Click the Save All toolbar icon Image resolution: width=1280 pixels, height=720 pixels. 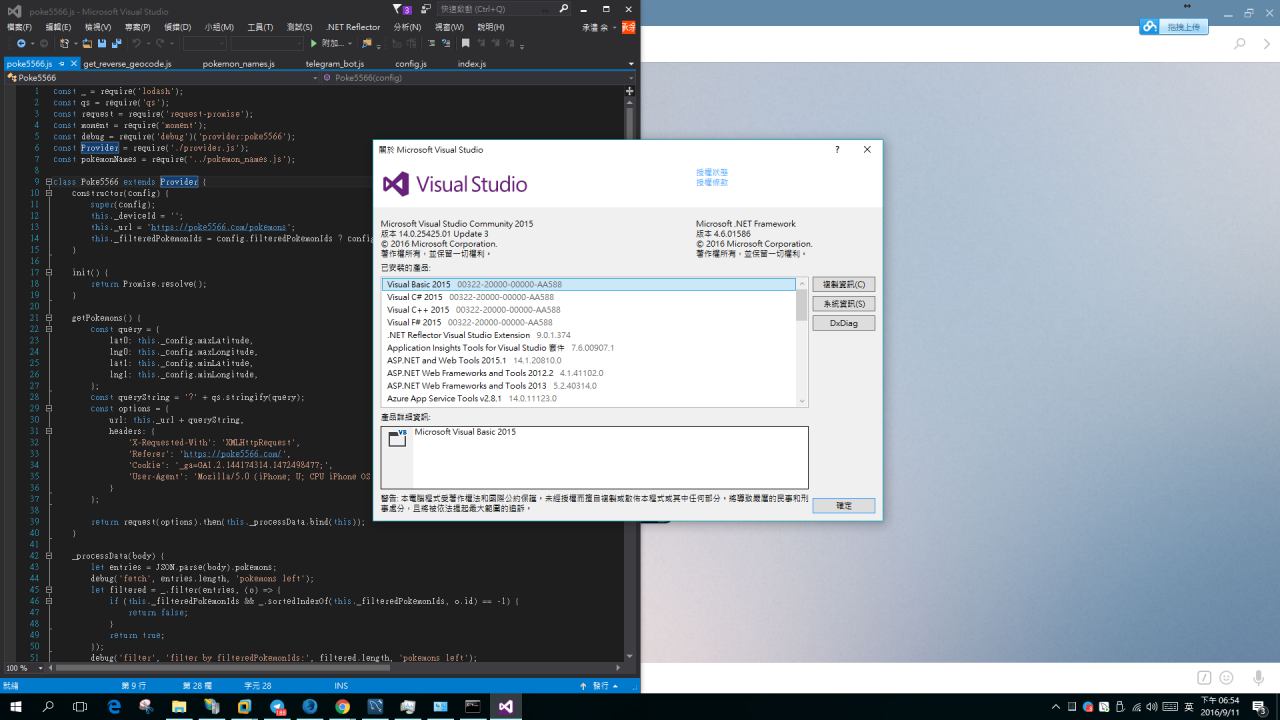(x=117, y=44)
